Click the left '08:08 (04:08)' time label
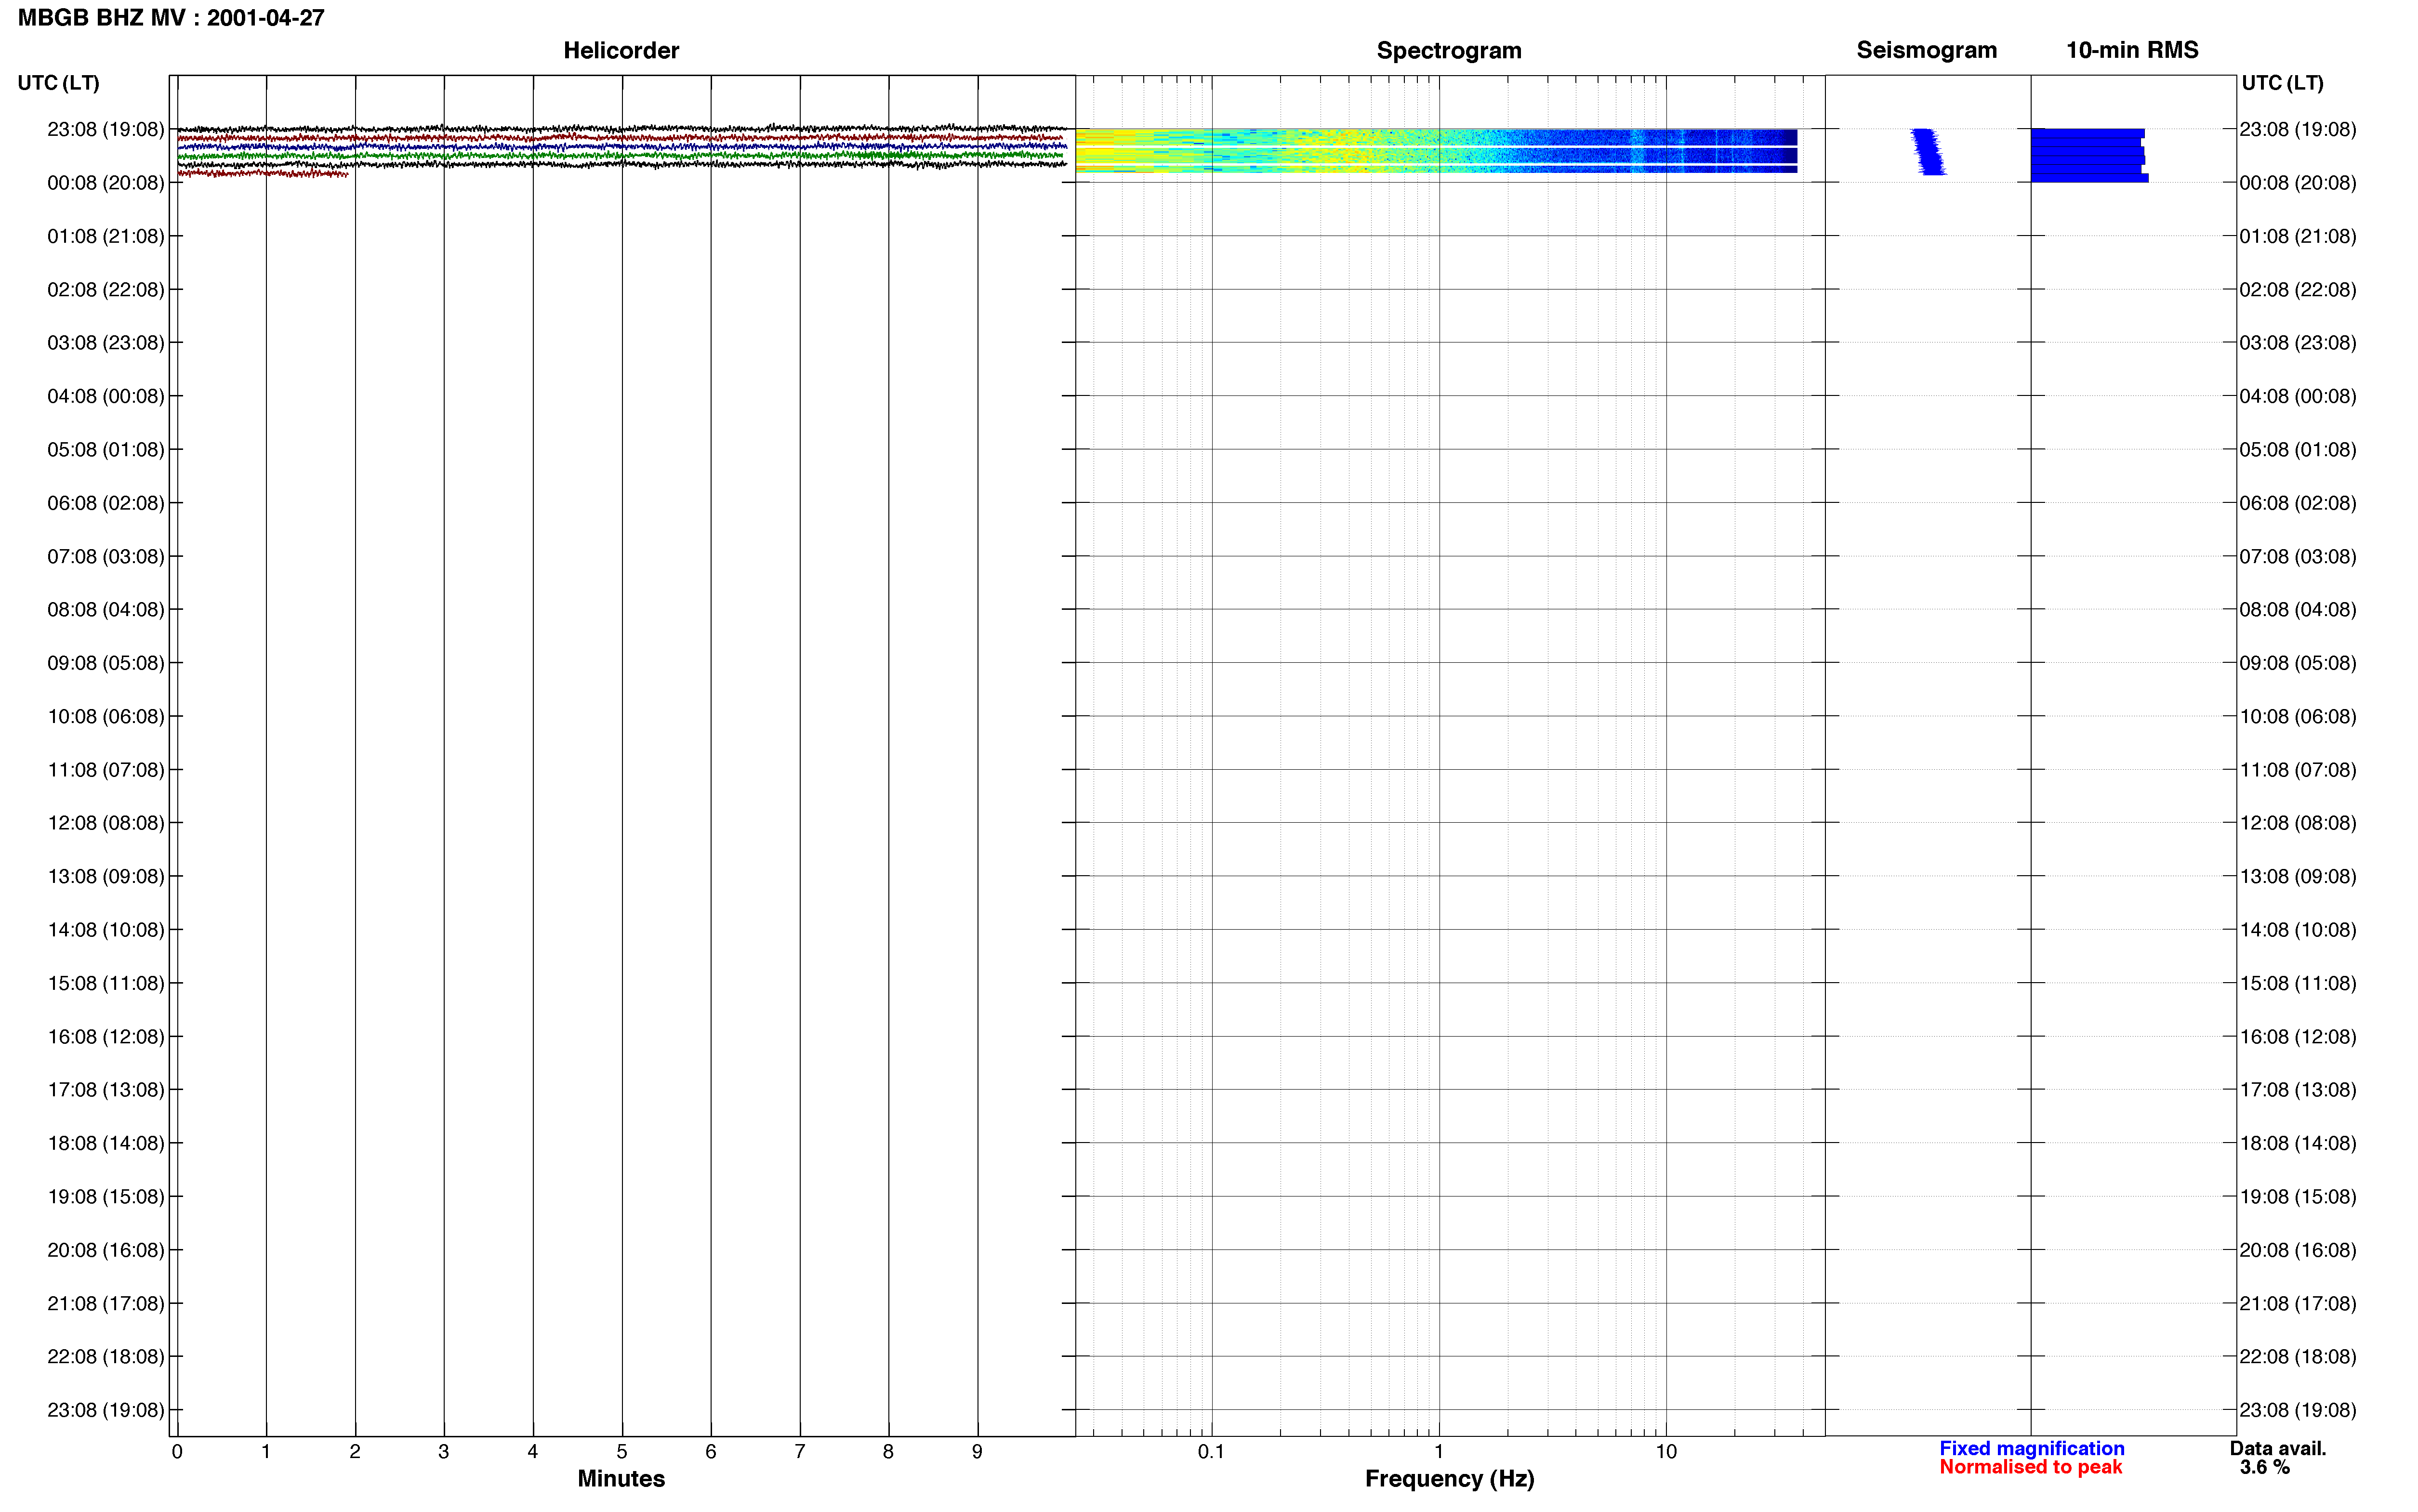2418x1512 pixels. pyautogui.click(x=105, y=610)
